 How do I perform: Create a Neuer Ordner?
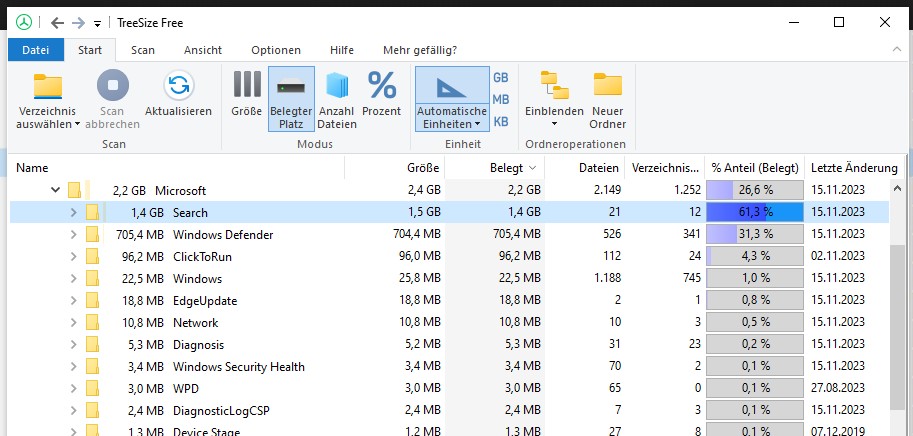click(x=608, y=101)
